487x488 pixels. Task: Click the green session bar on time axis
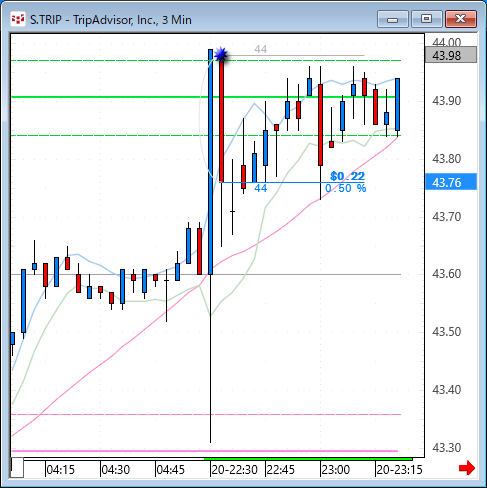point(308,459)
